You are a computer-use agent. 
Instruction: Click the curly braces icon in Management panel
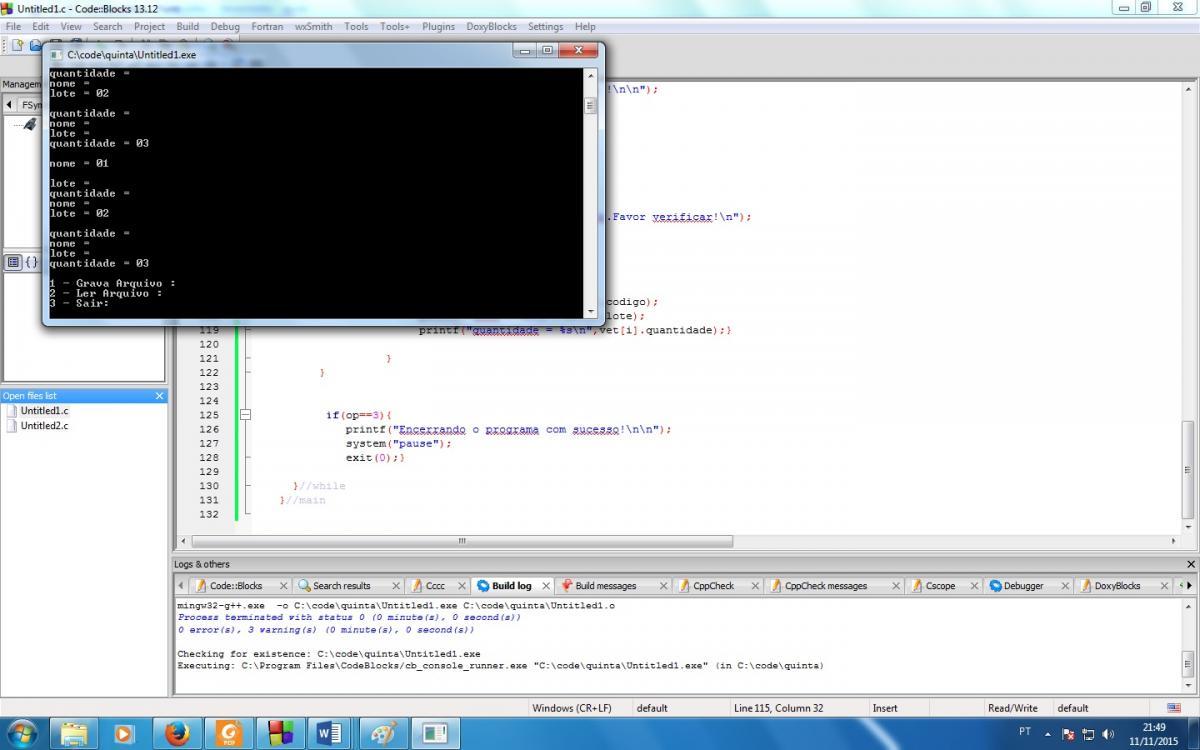(31, 262)
